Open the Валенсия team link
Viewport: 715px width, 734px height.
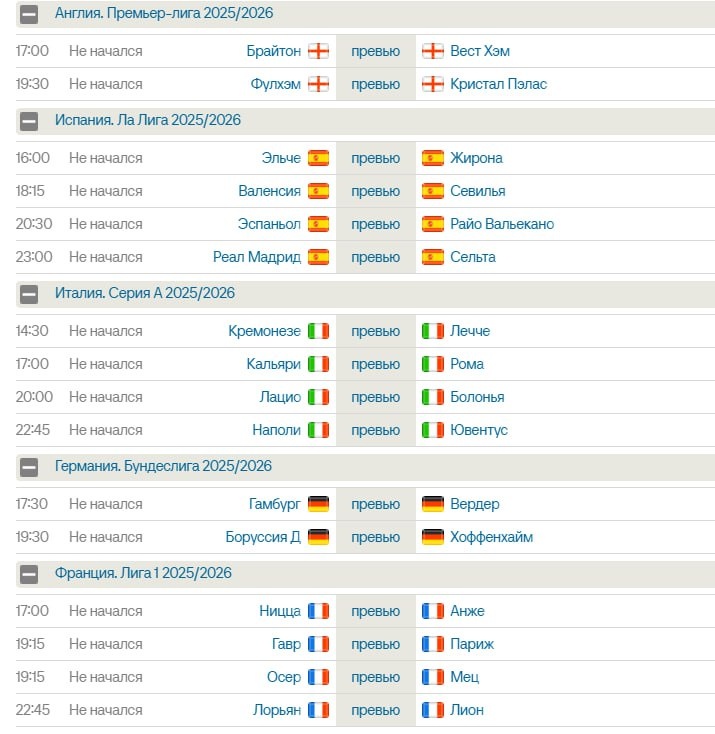click(269, 191)
